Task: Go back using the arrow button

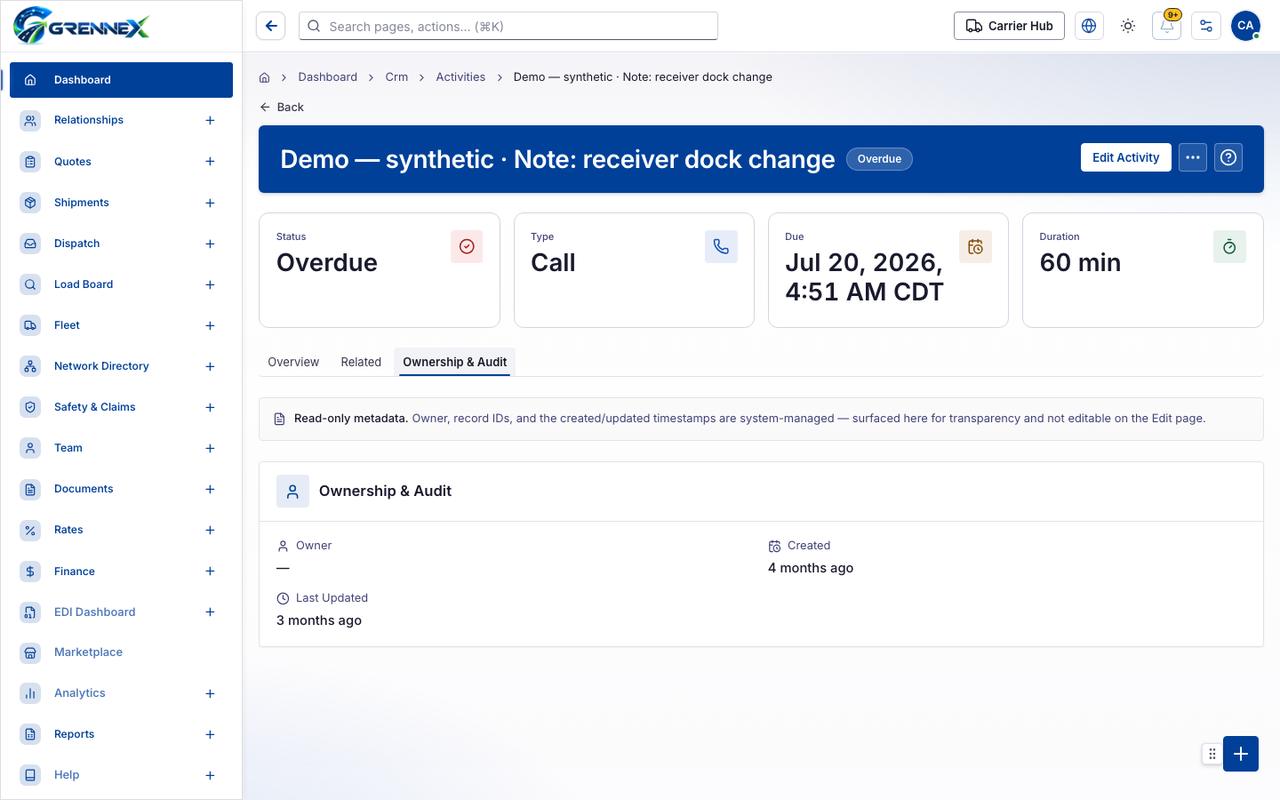Action: coord(271,26)
